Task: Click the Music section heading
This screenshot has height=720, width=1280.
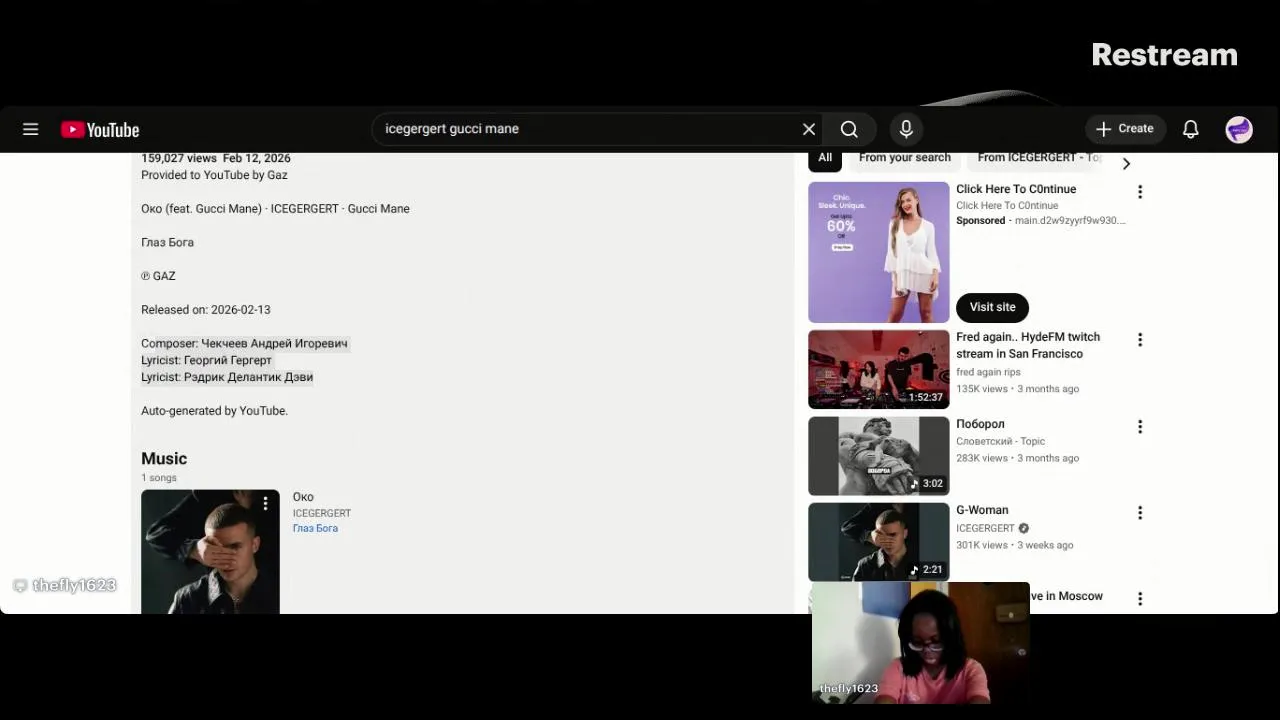Action: (164, 459)
